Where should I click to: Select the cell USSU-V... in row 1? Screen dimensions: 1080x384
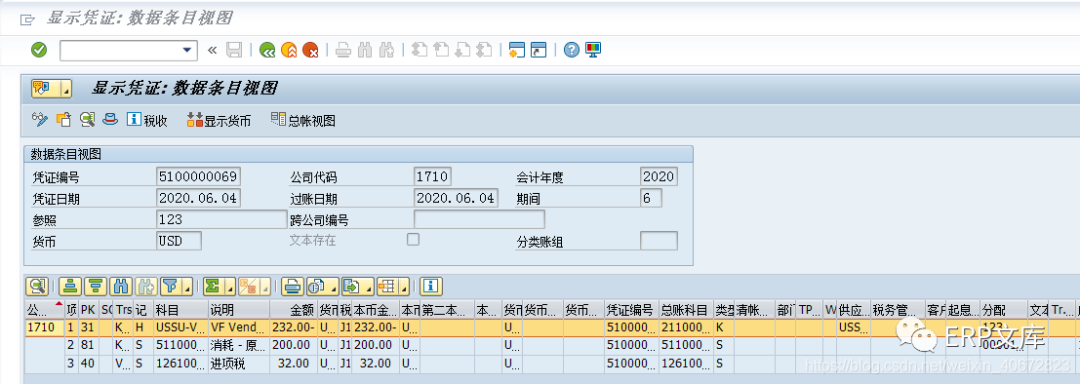pyautogui.click(x=180, y=328)
